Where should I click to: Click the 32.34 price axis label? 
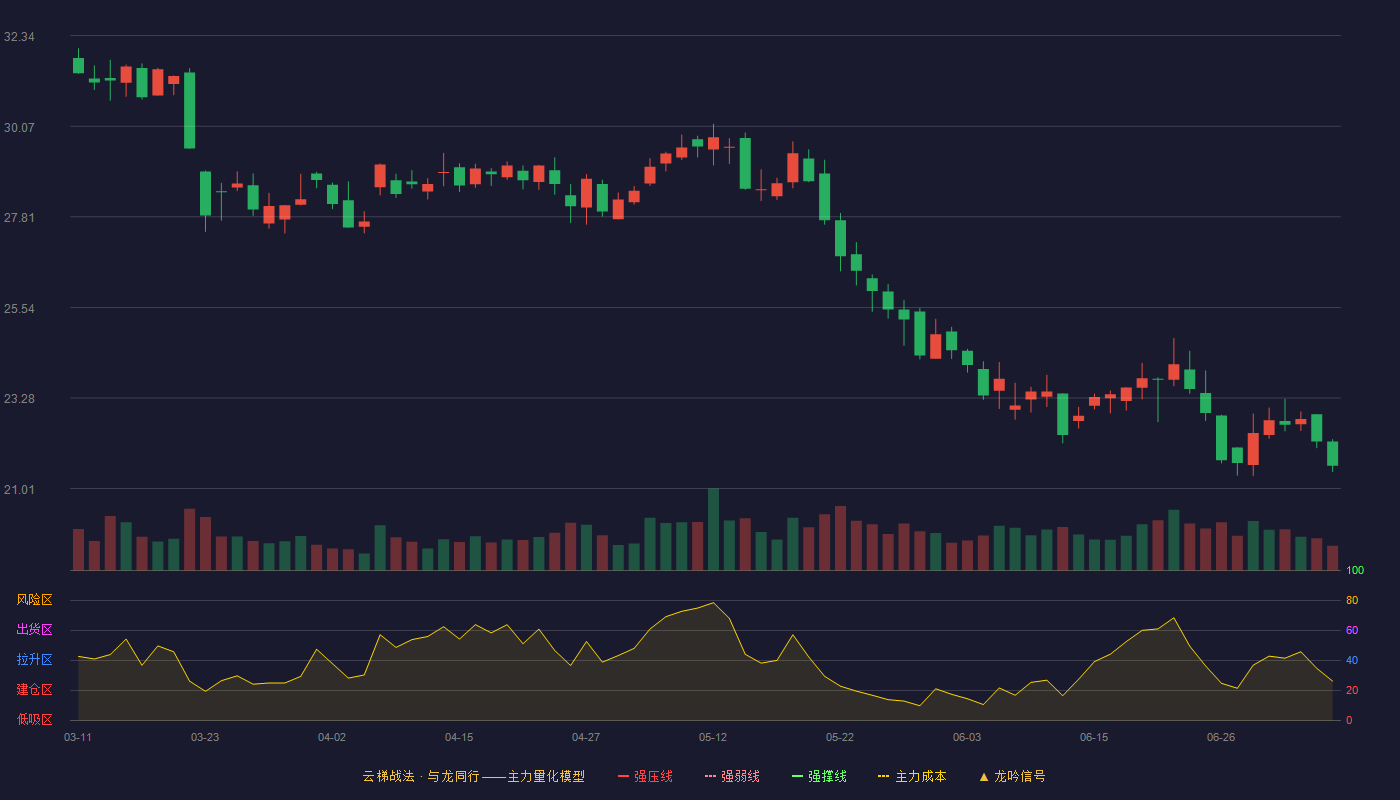[x=19, y=37]
